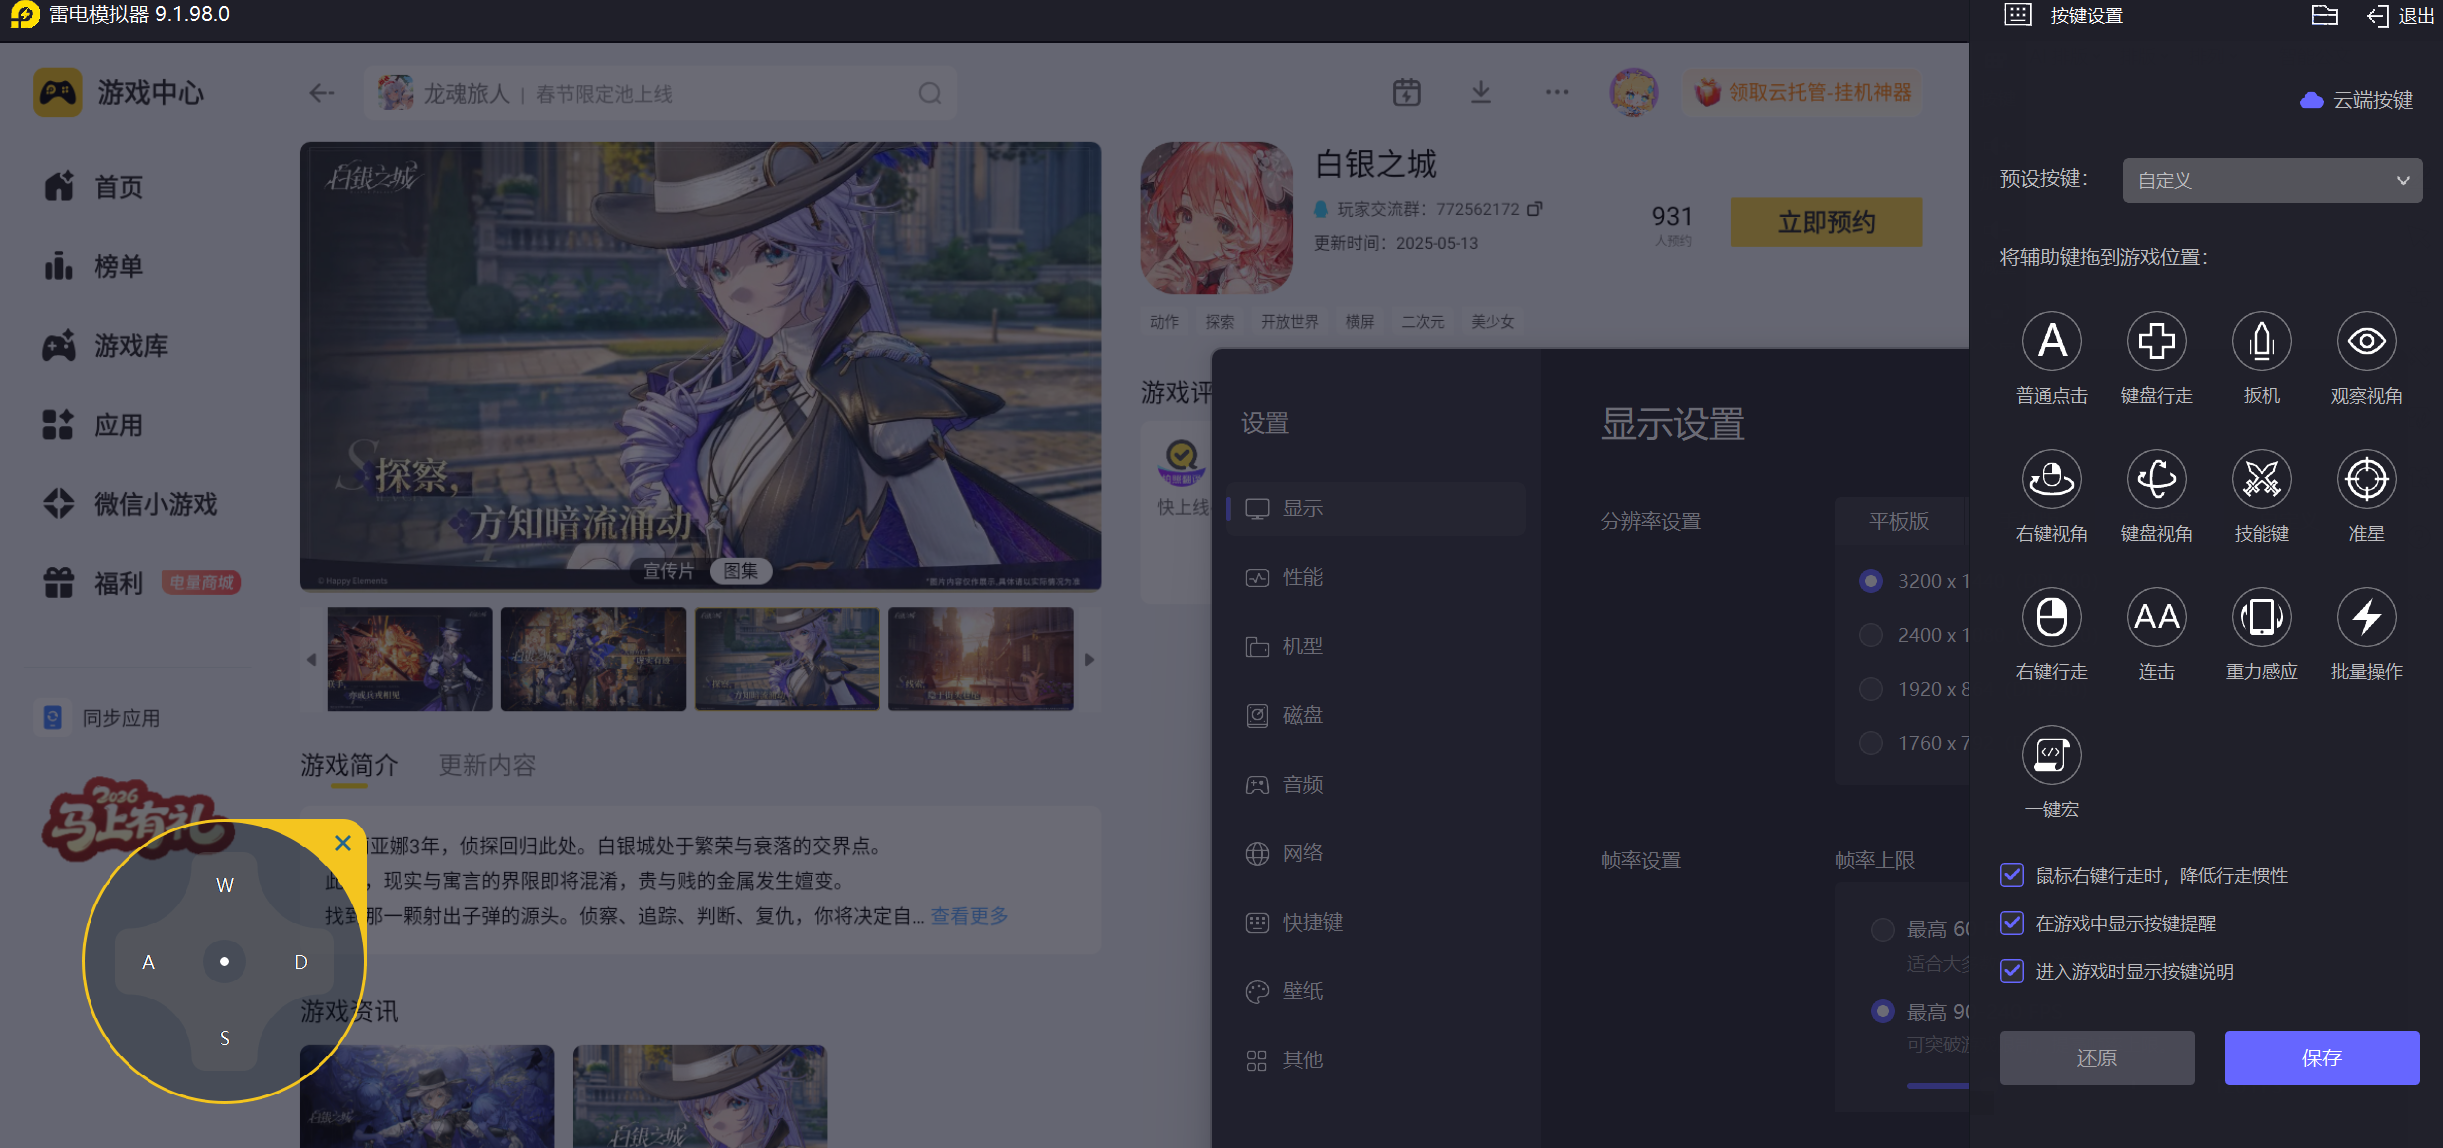Open the downloads arrow icon
Image resolution: width=2443 pixels, height=1148 pixels.
pyautogui.click(x=1481, y=93)
